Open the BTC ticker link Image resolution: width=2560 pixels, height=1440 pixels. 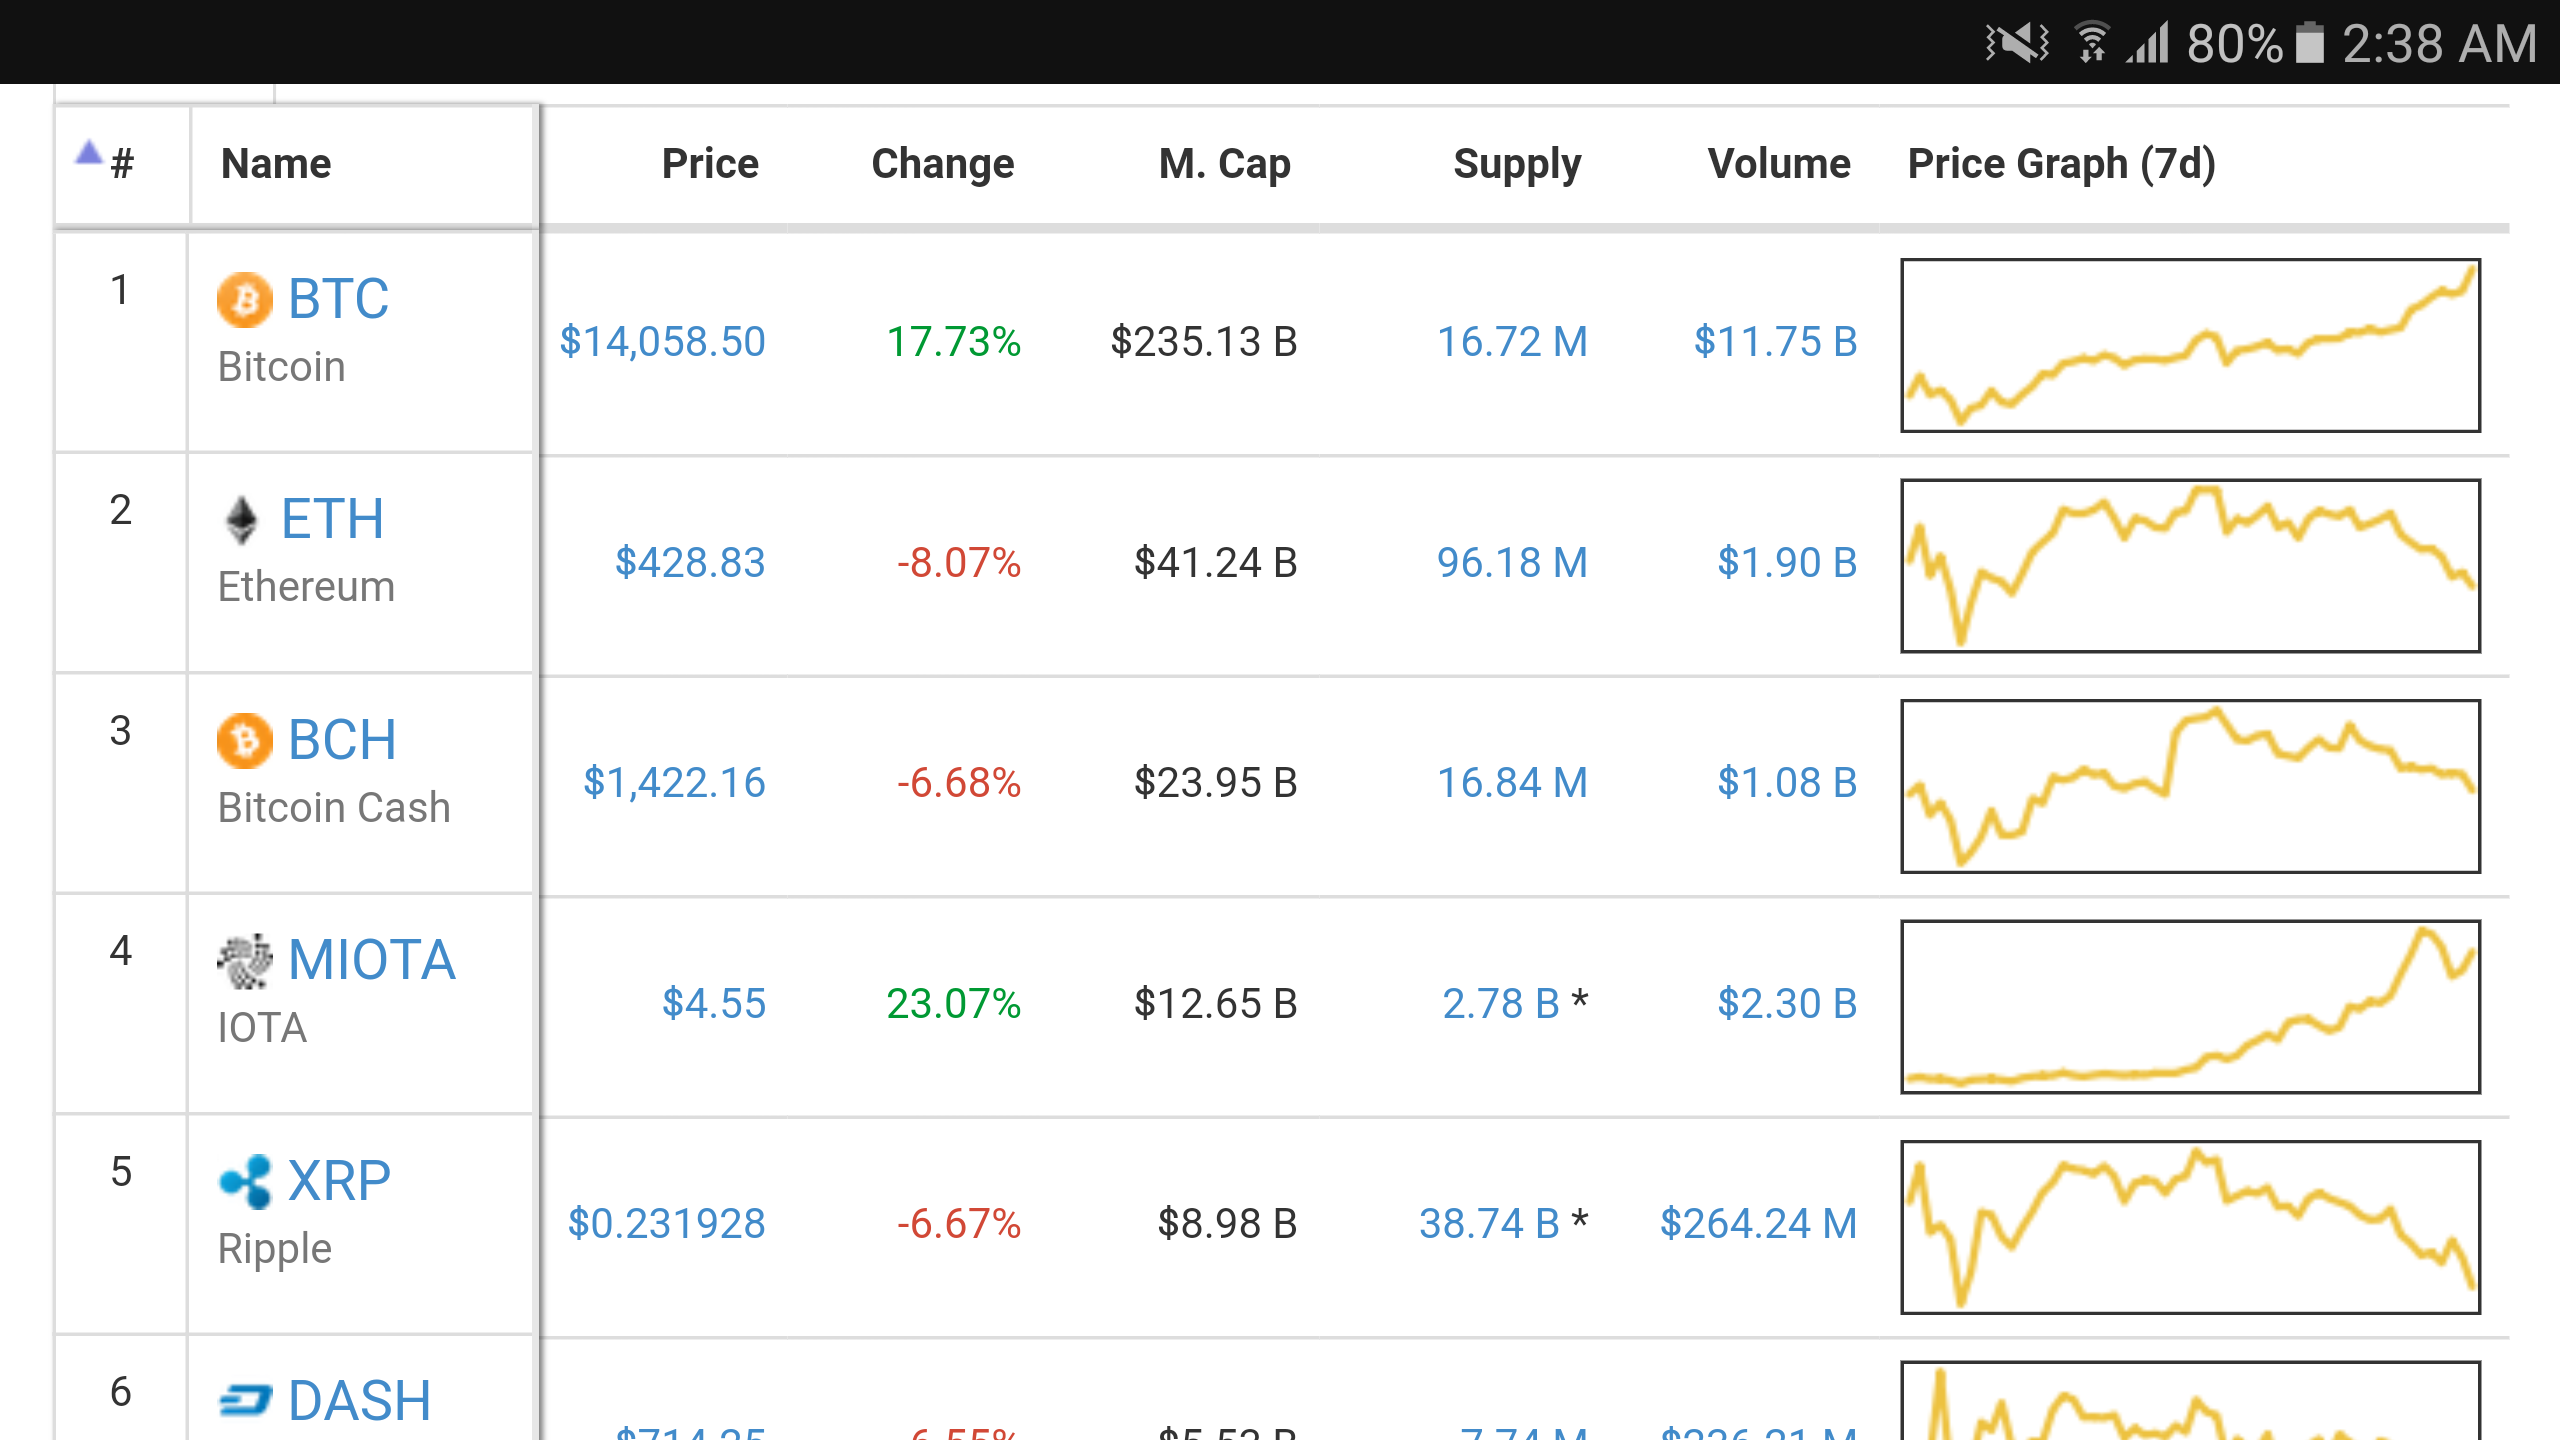coord(338,299)
